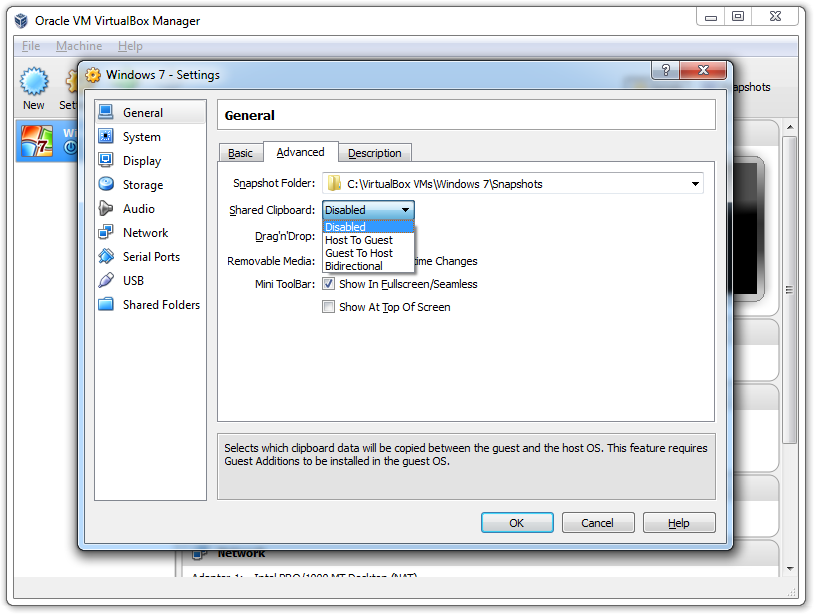
Task: Uncheck Show In Fullscreen/Seamless checkbox
Action: coord(328,284)
